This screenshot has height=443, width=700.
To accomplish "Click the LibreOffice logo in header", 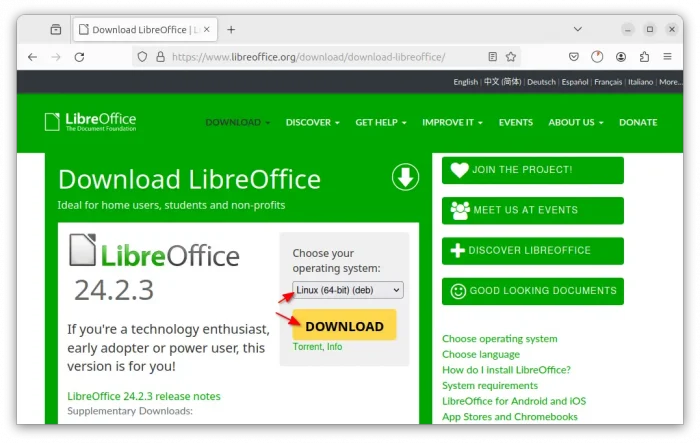I will coord(90,122).
